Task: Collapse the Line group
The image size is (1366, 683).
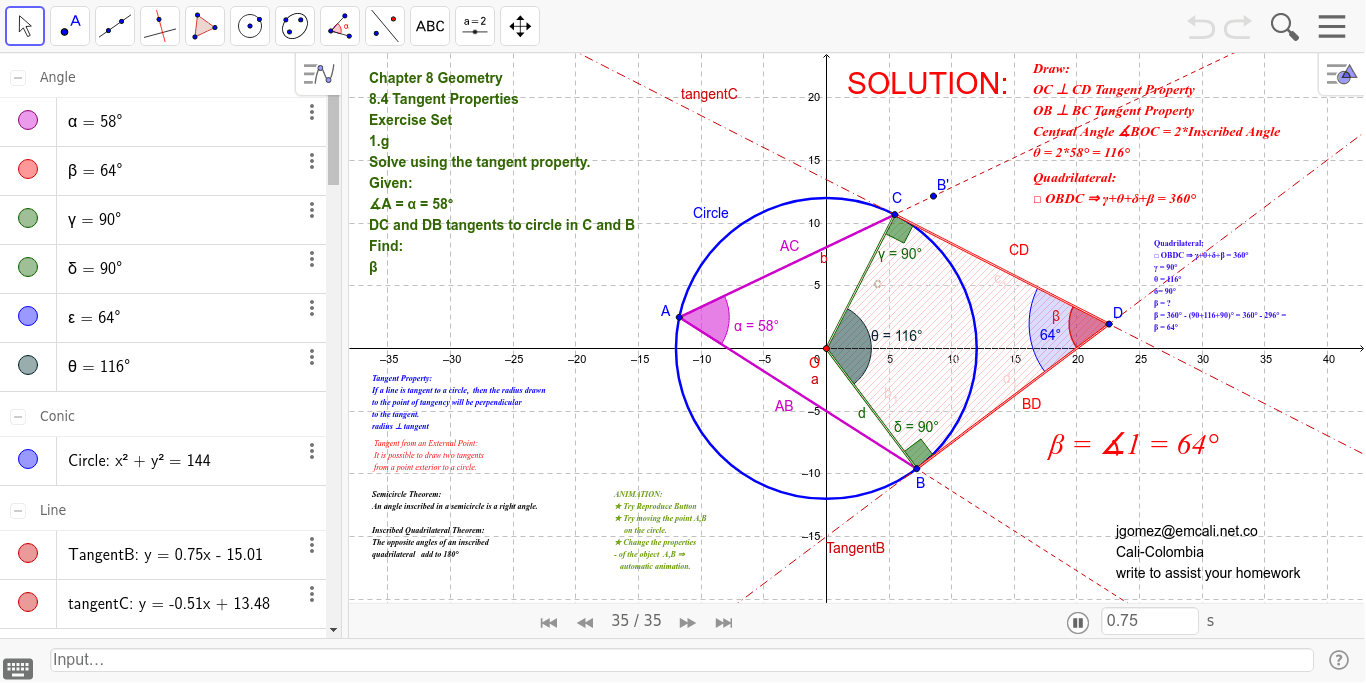Action: point(18,510)
